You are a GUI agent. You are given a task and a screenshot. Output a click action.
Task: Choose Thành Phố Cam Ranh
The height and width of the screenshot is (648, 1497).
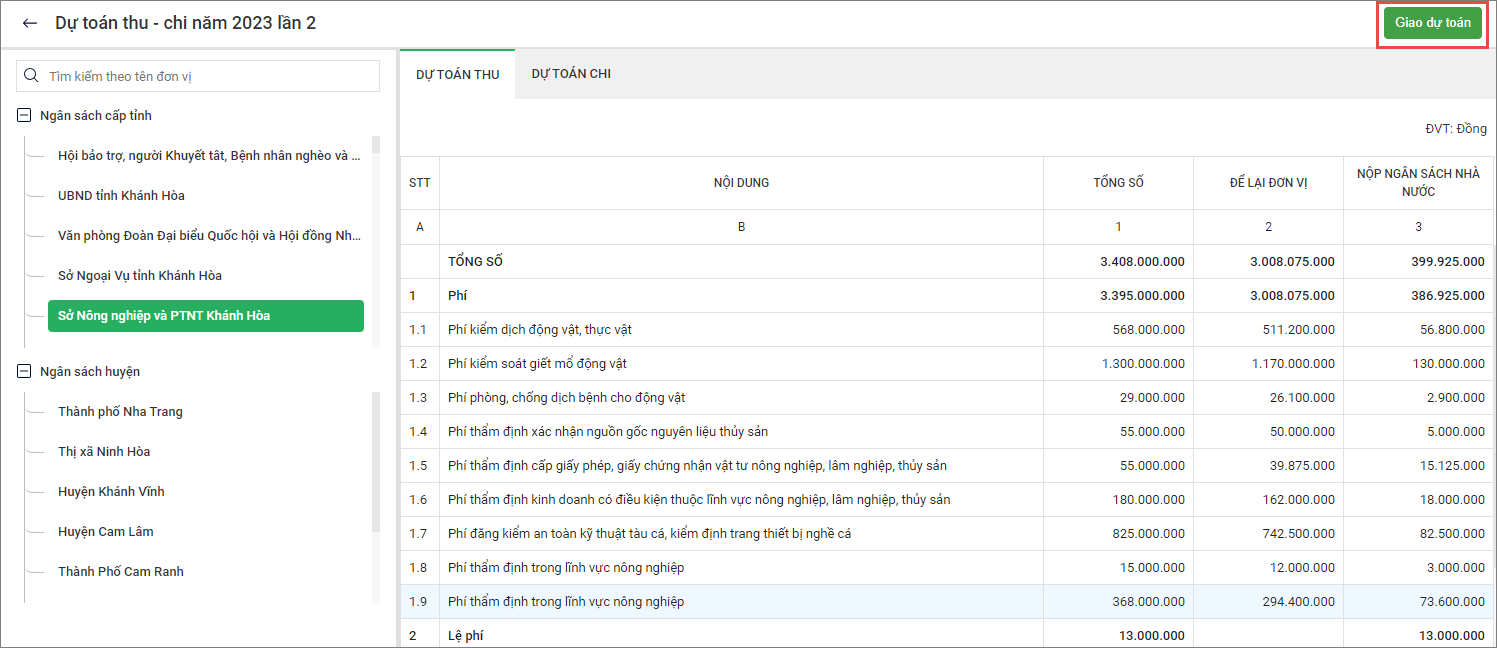121,572
